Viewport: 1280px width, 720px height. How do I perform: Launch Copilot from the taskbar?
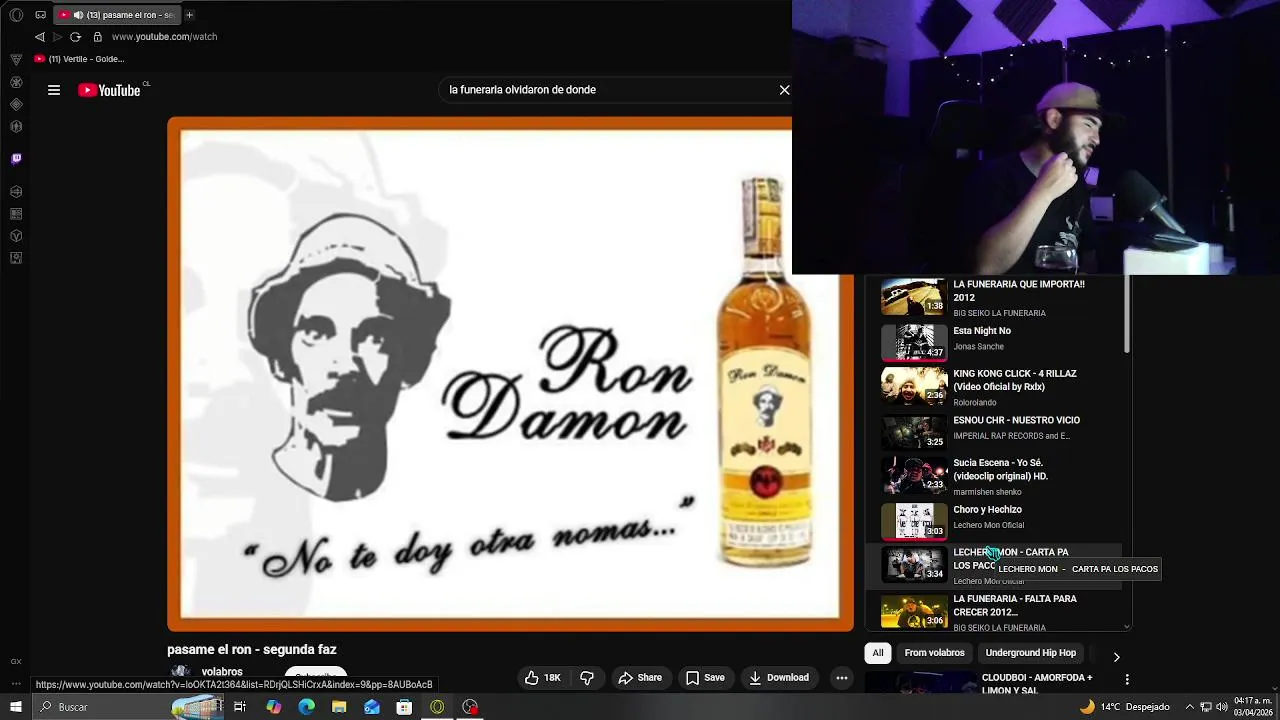273,707
